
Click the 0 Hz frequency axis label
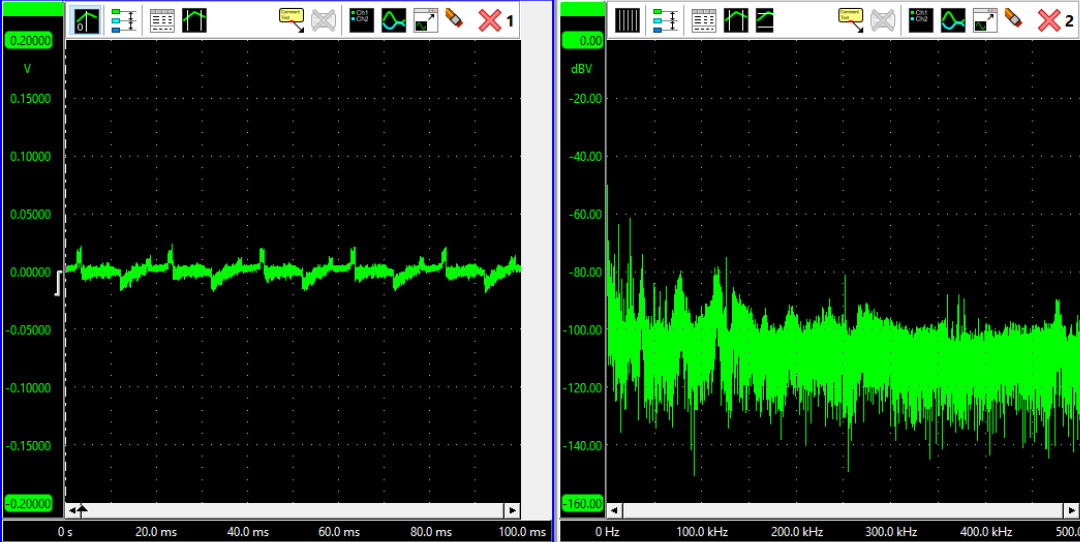607,532
